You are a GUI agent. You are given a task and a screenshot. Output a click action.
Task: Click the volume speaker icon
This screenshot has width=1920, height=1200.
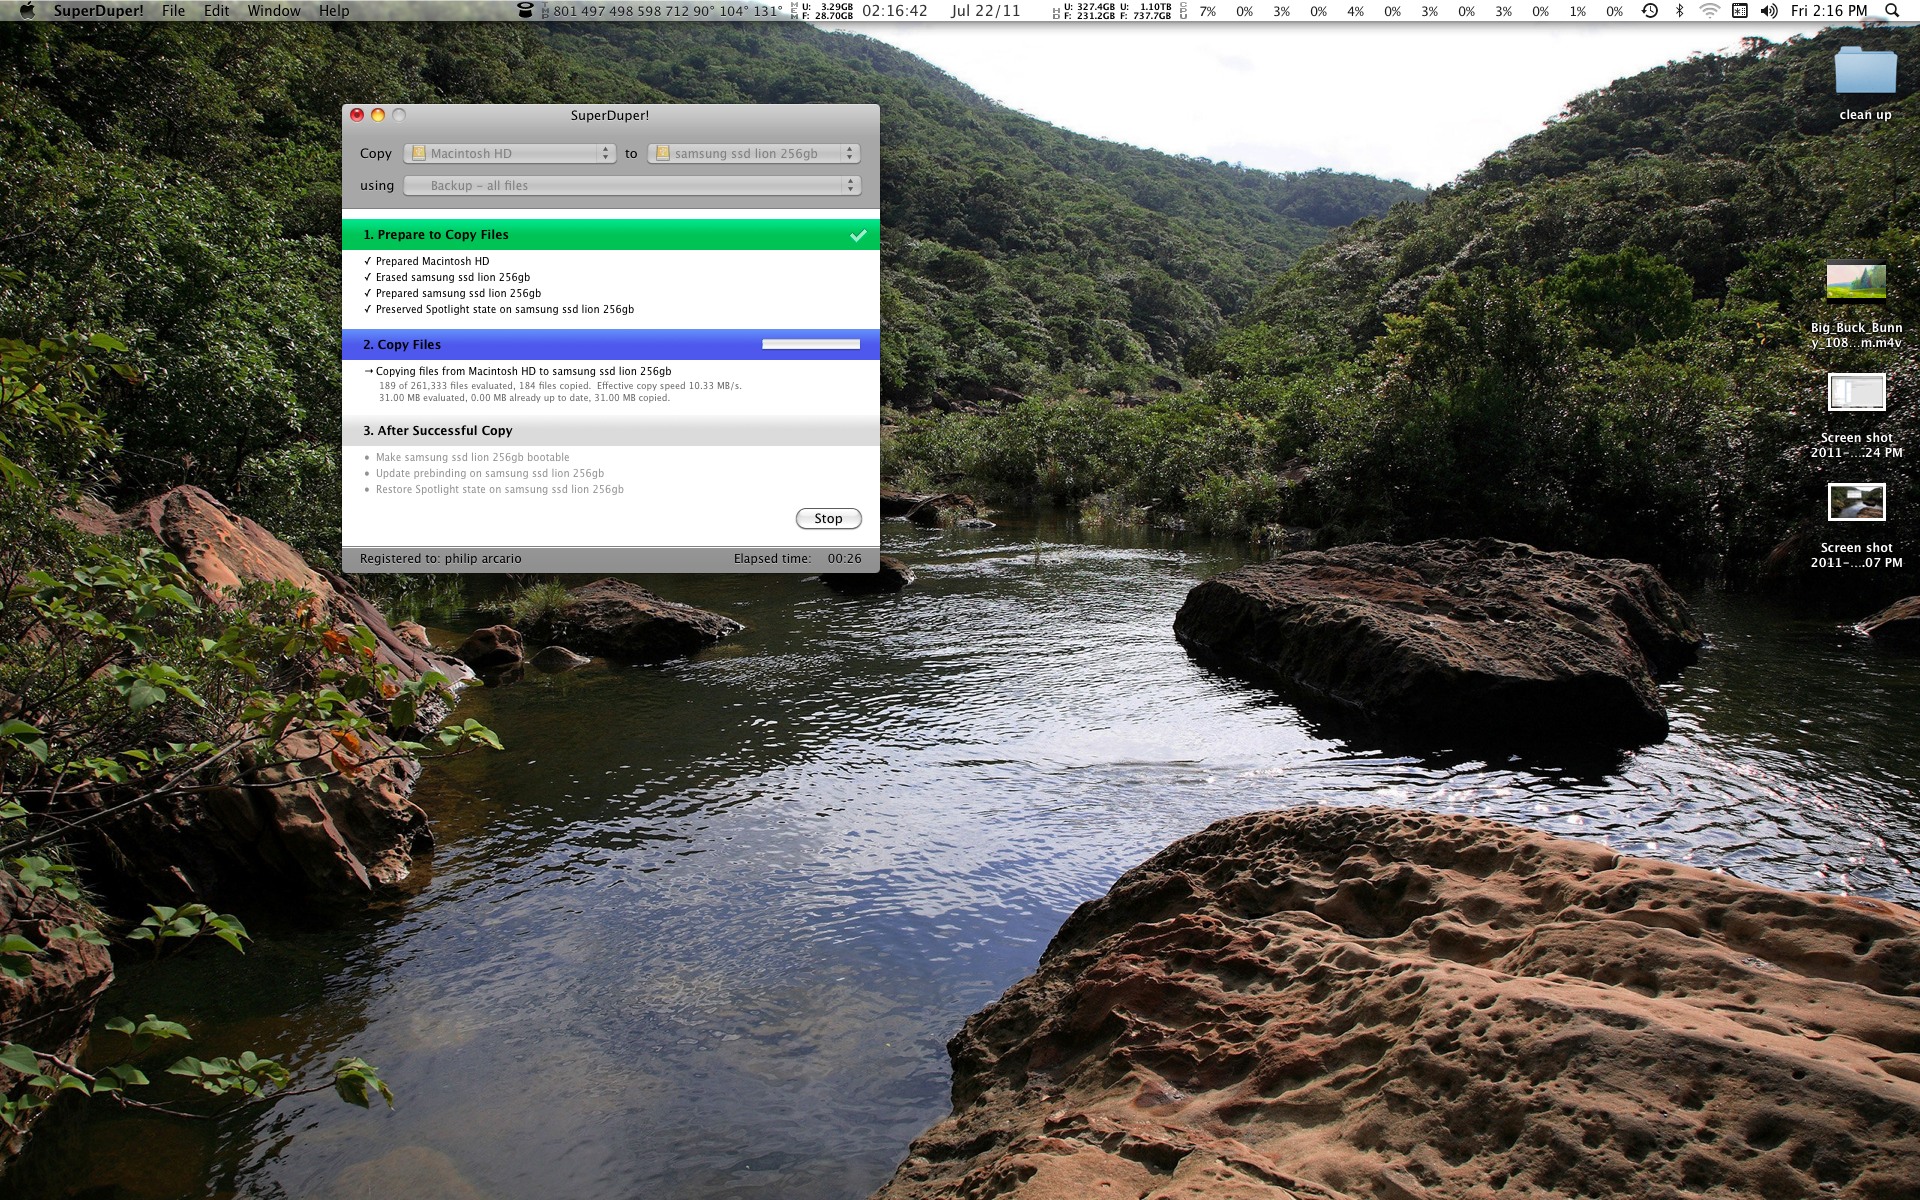1769,11
